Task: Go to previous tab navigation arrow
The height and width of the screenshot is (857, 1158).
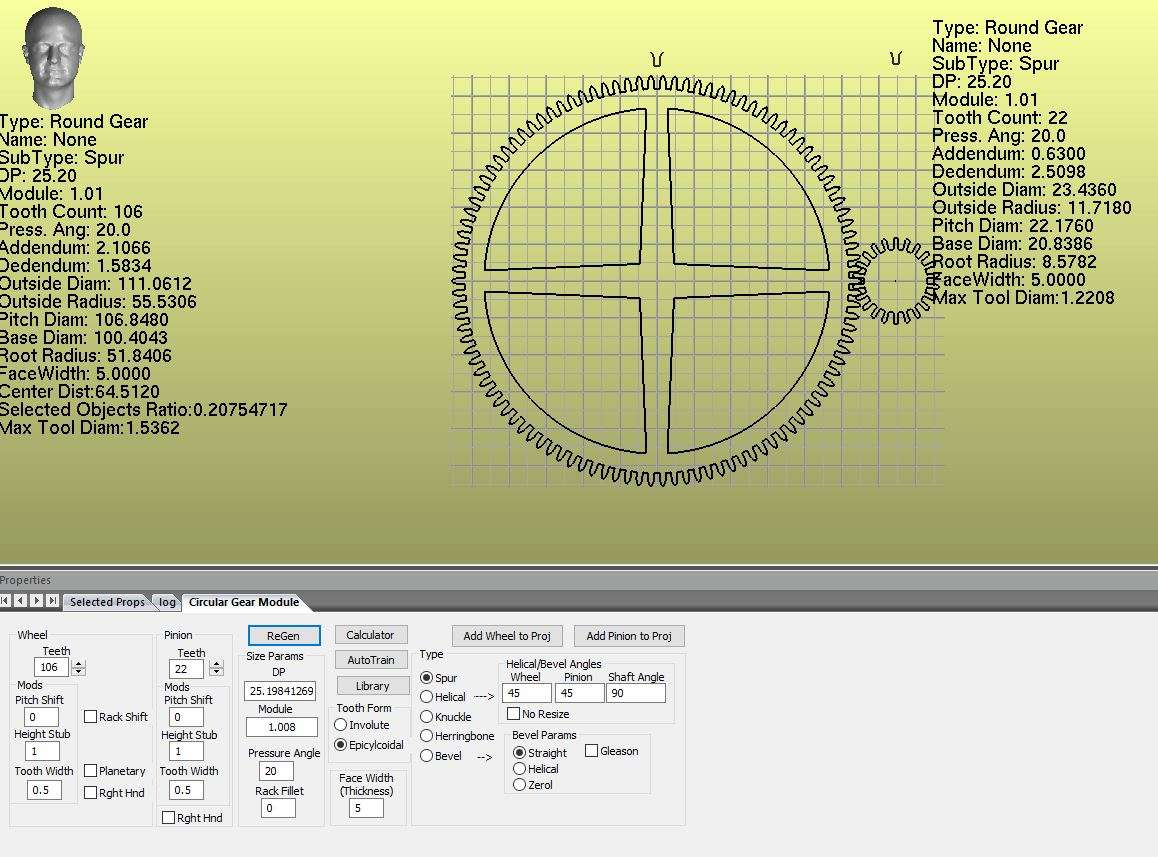Action: [x=21, y=601]
